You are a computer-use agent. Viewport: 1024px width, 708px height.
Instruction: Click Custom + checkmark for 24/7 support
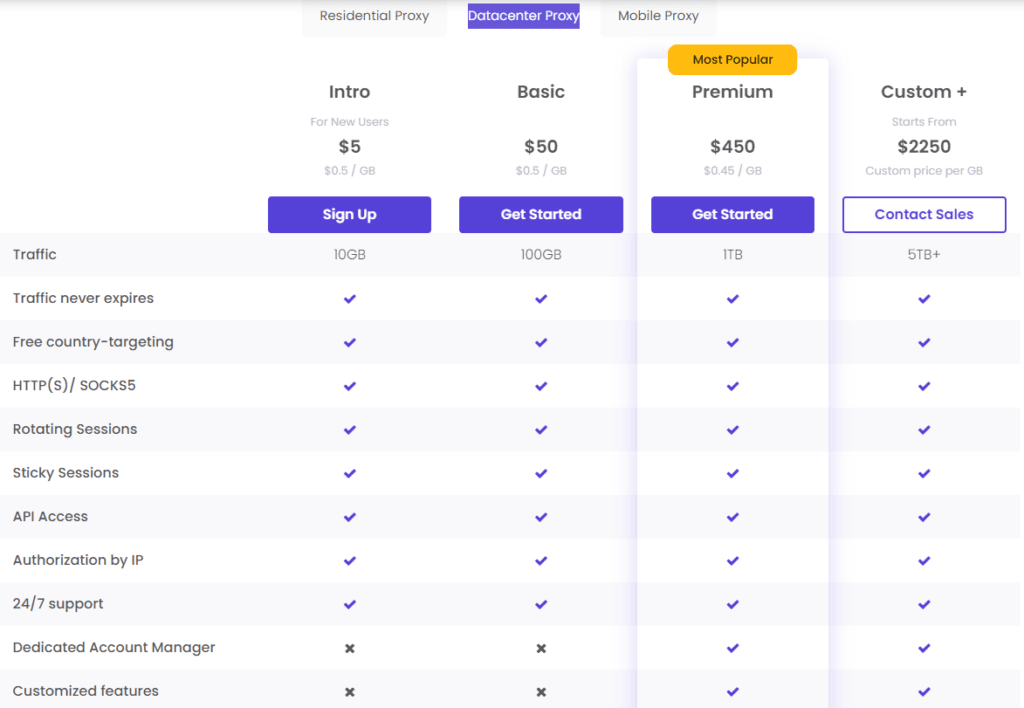(924, 604)
